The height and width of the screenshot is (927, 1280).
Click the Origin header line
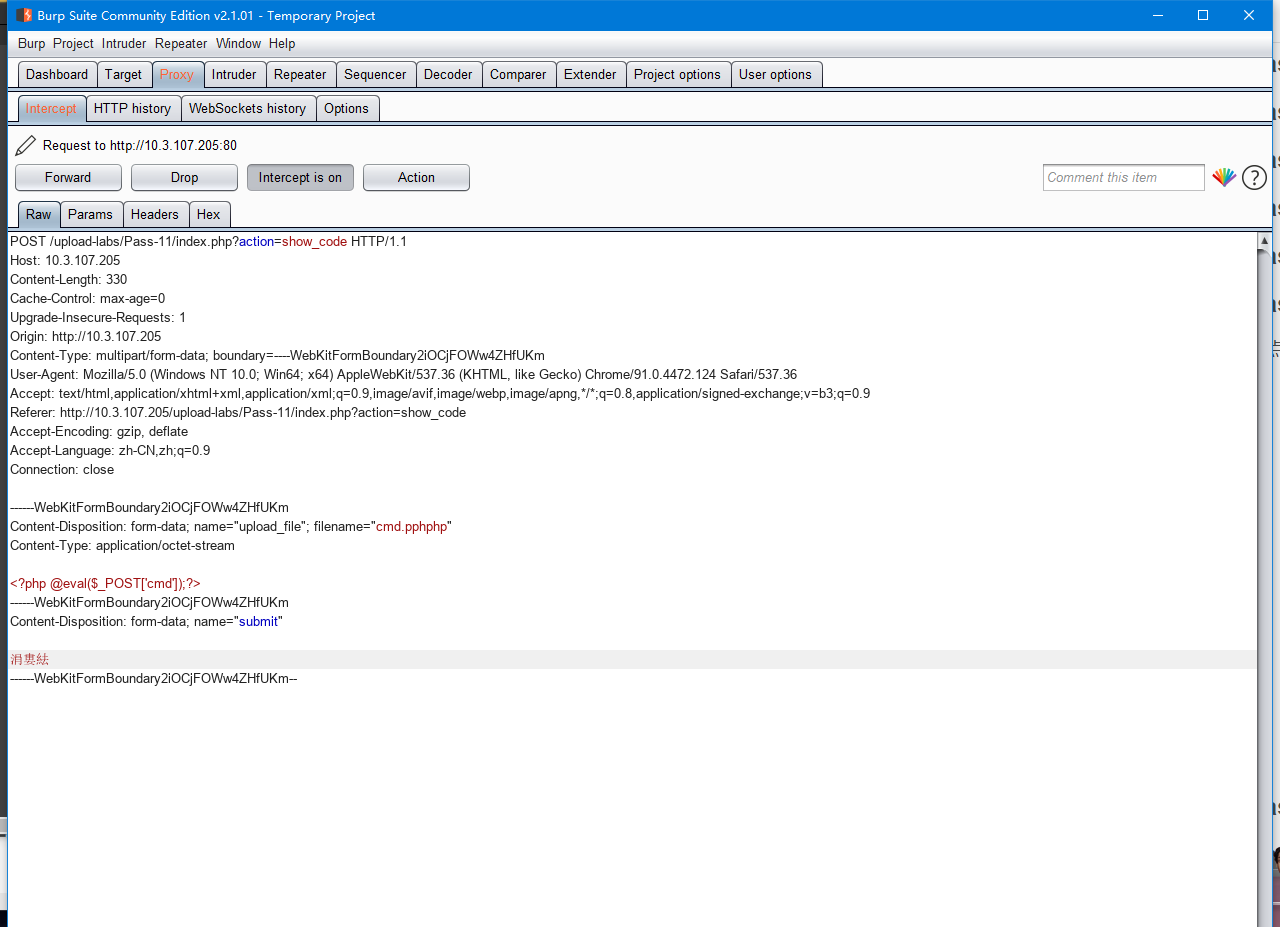[x=86, y=337]
